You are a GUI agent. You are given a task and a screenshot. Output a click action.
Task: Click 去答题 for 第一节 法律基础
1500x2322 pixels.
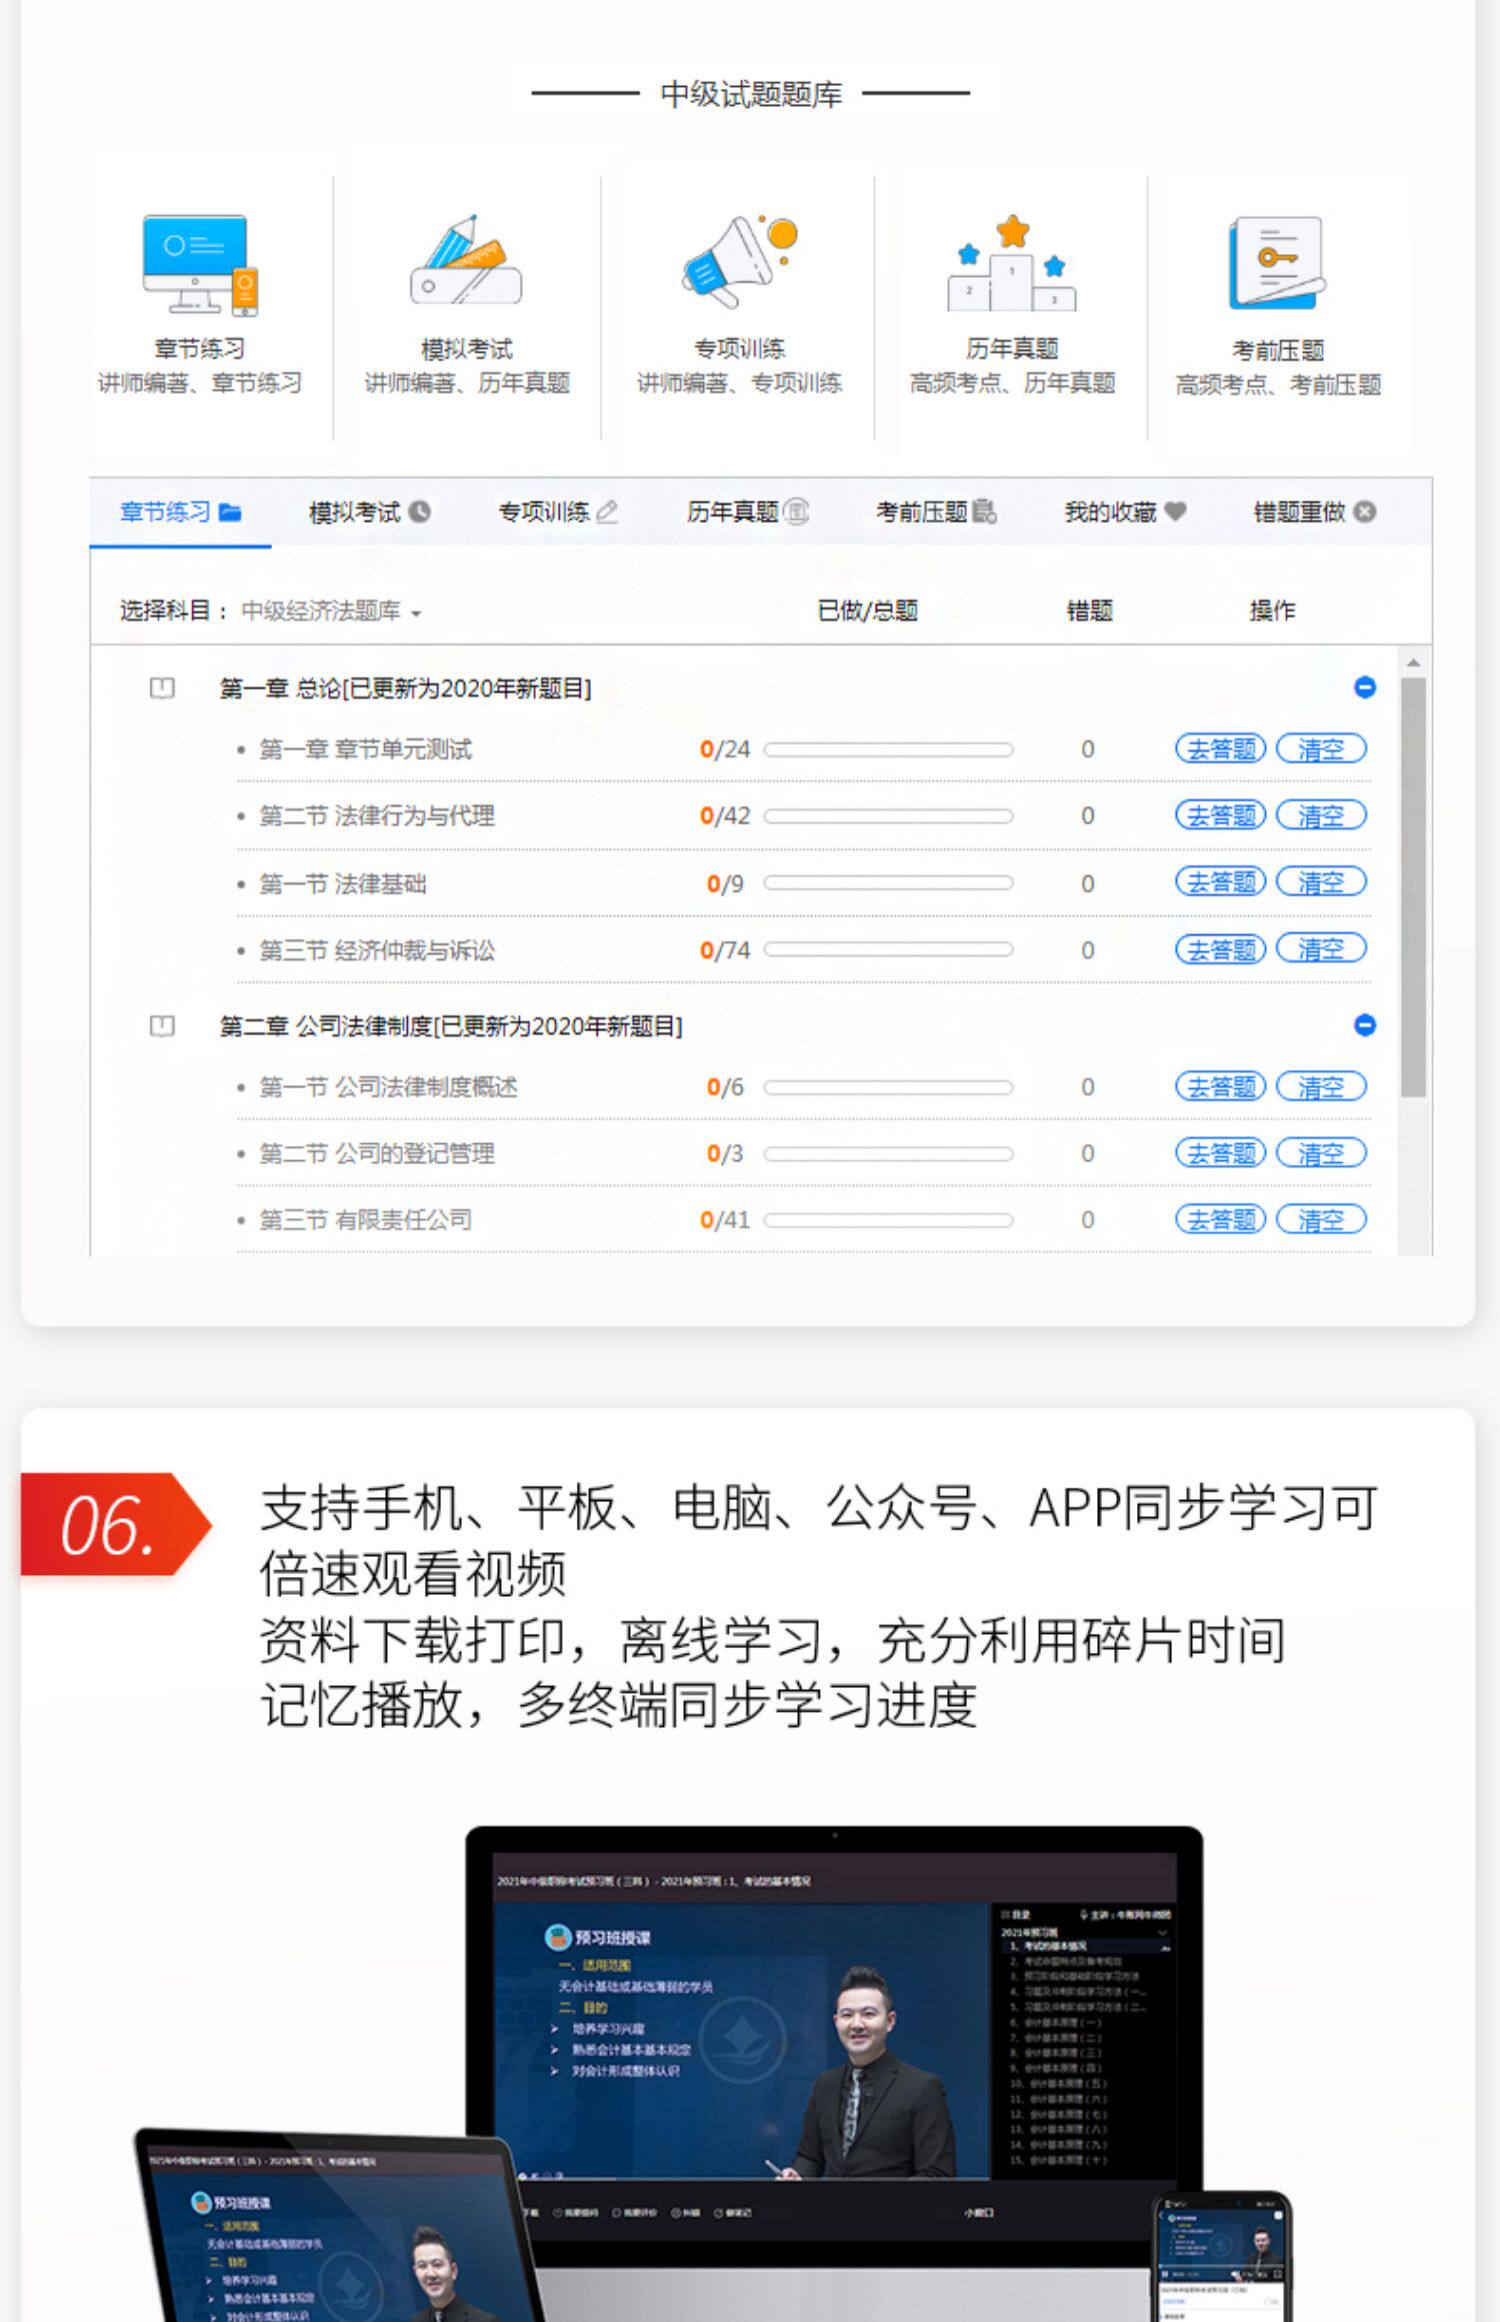click(x=1221, y=883)
